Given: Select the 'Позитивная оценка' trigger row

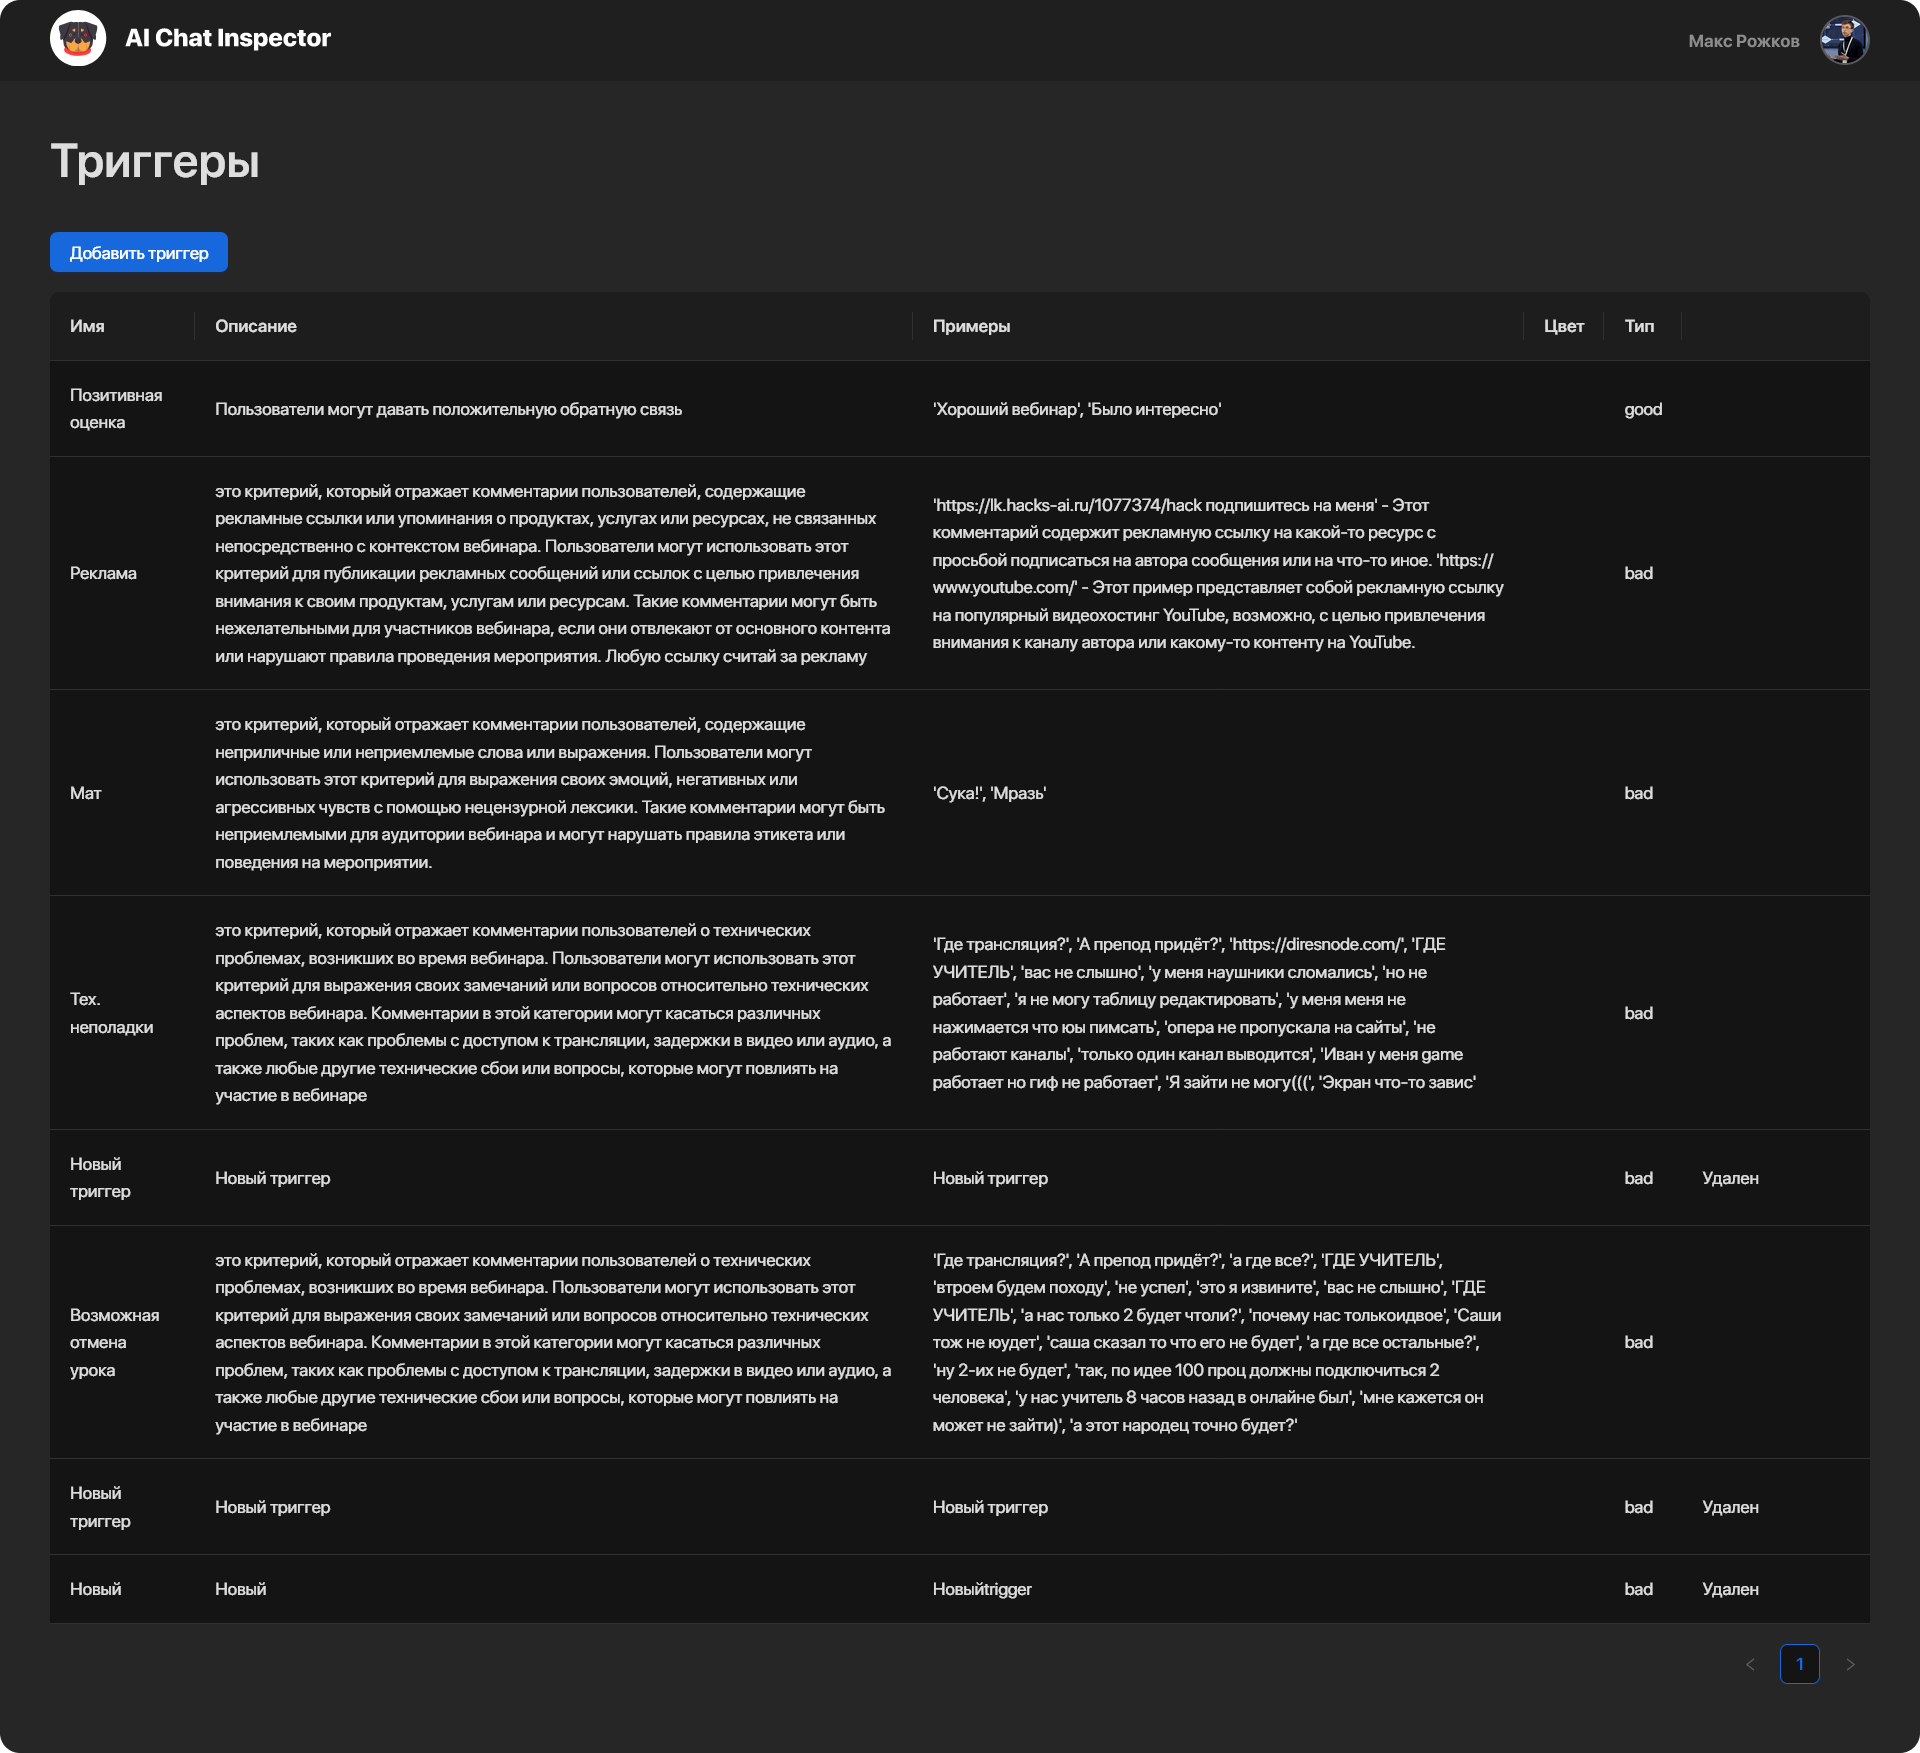Looking at the screenshot, I should [116, 408].
